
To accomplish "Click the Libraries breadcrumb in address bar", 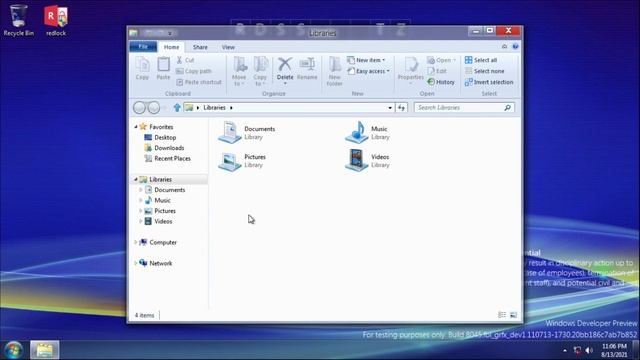I will point(214,108).
